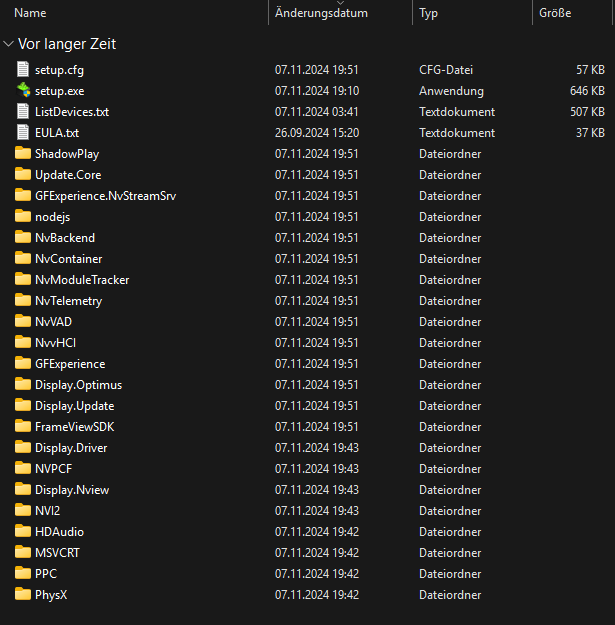Select the Display.Nview folder icon
Viewport: 615px width, 625px height.
[x=23, y=489]
